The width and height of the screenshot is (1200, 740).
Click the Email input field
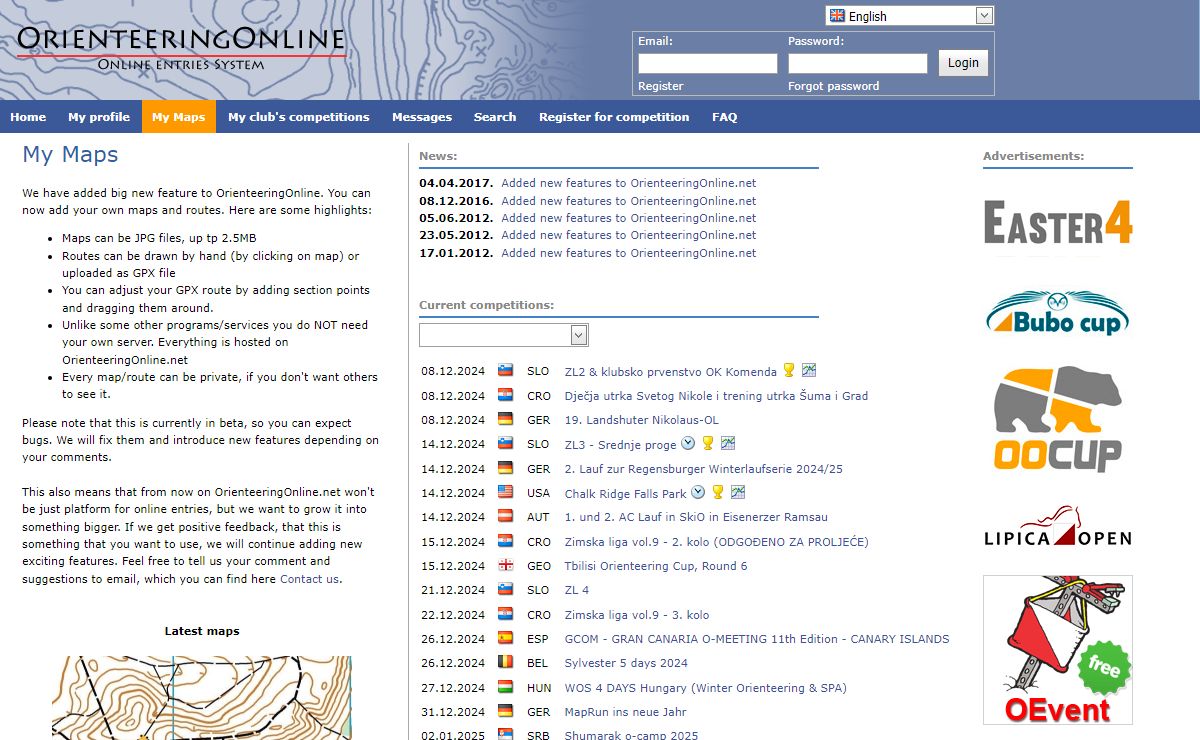point(708,63)
